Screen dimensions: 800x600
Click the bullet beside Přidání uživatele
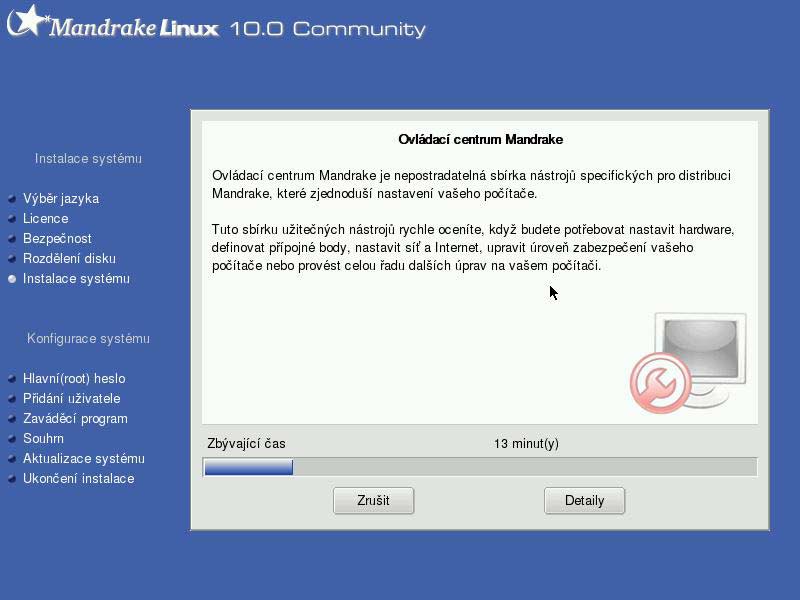(x=12, y=398)
